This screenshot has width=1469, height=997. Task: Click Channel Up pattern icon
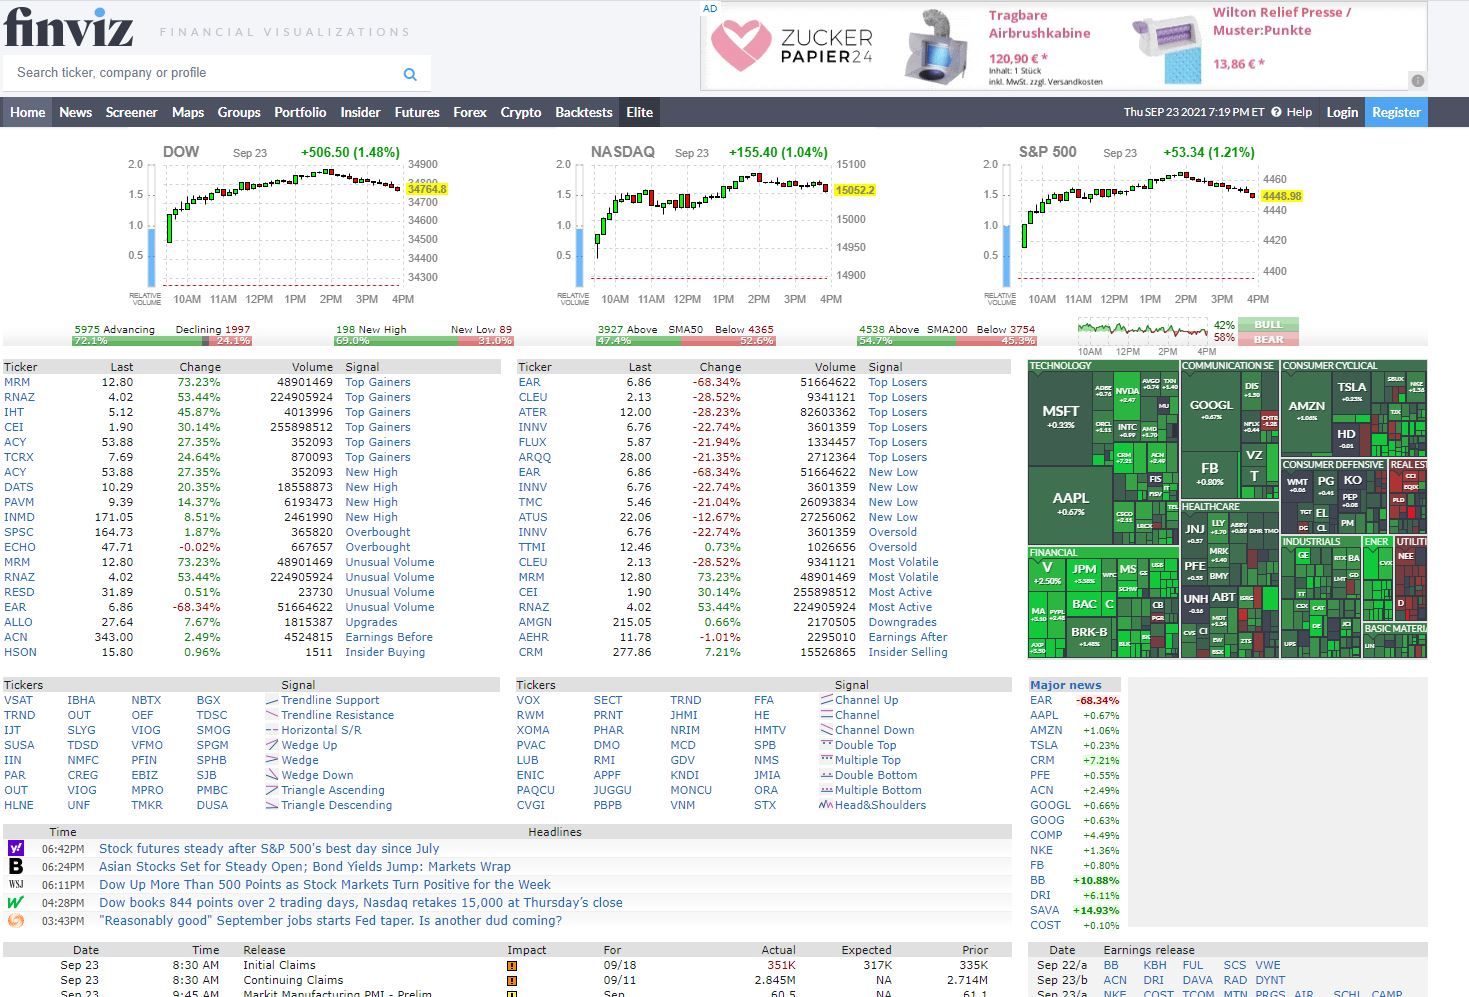(826, 700)
